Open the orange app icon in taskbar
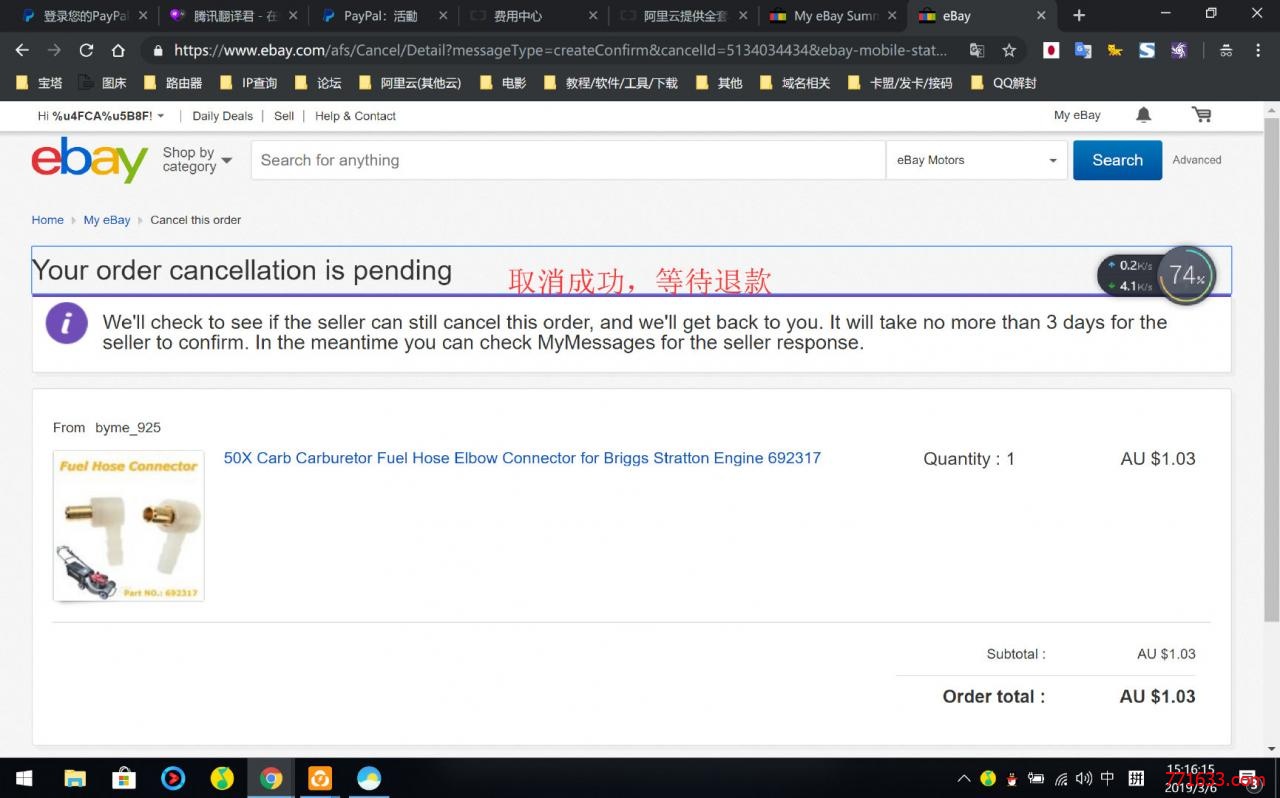1280x798 pixels. click(320, 778)
